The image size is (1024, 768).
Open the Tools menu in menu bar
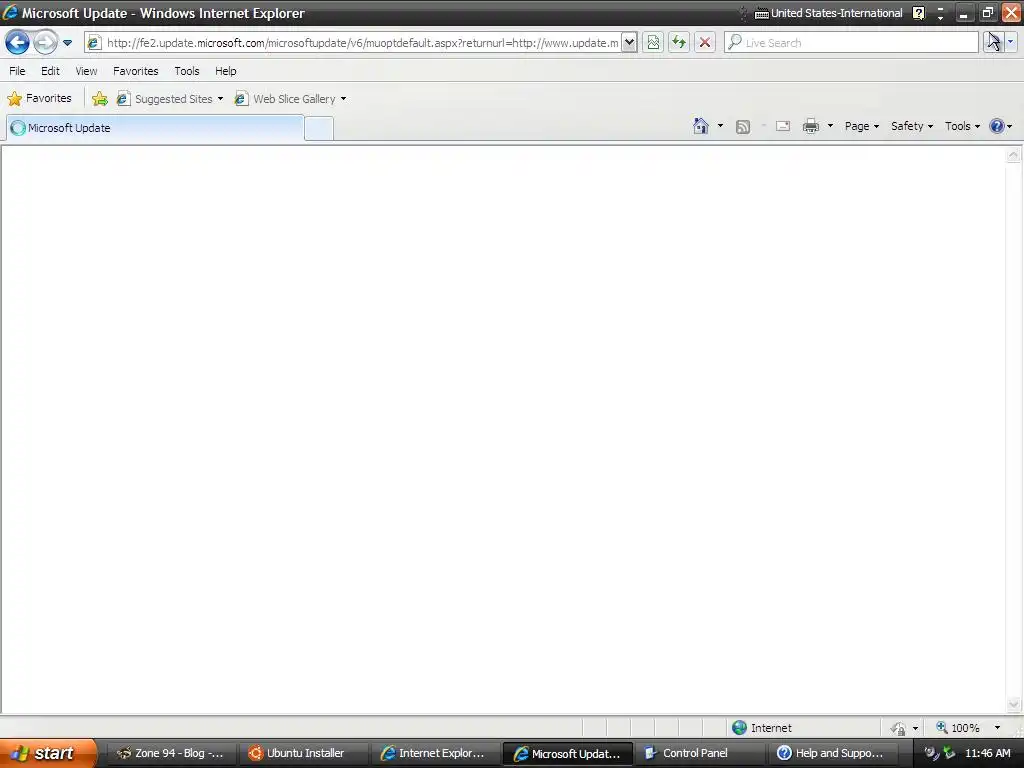coord(187,71)
